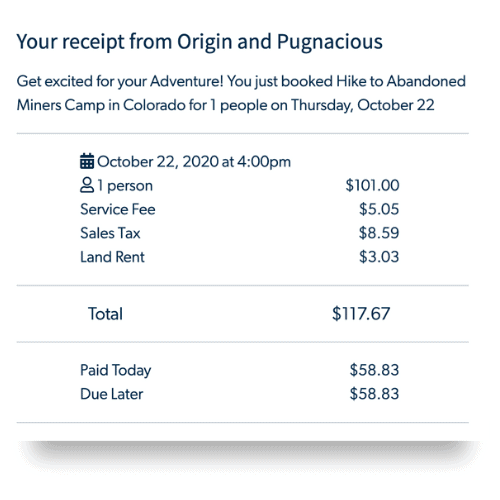Image resolution: width=500 pixels, height=500 pixels.
Task: Click the Total label
Action: pyautogui.click(x=105, y=314)
